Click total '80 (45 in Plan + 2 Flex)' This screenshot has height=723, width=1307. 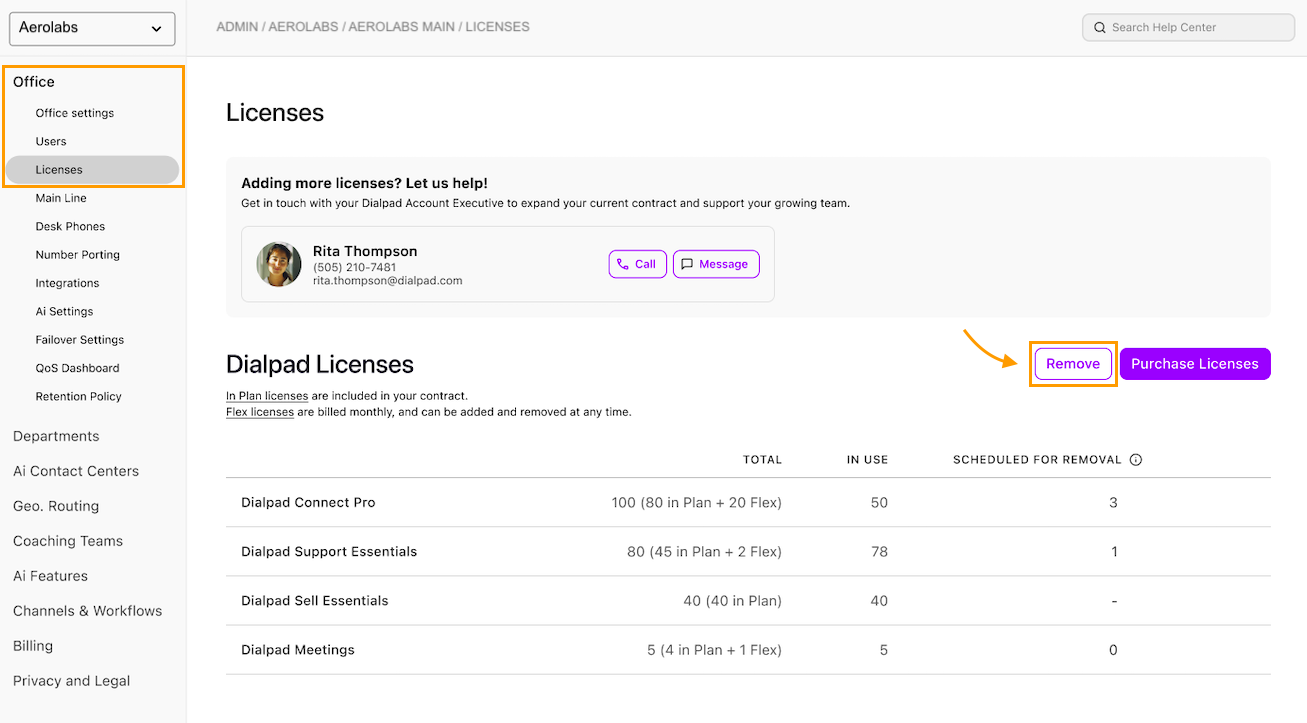coord(705,552)
